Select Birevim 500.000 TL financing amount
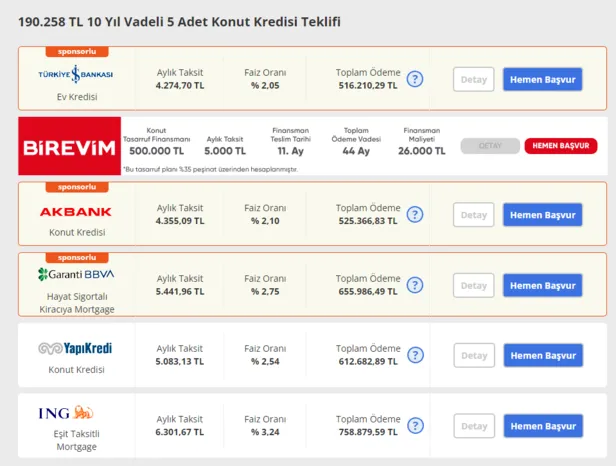The width and height of the screenshot is (616, 466). click(x=156, y=151)
